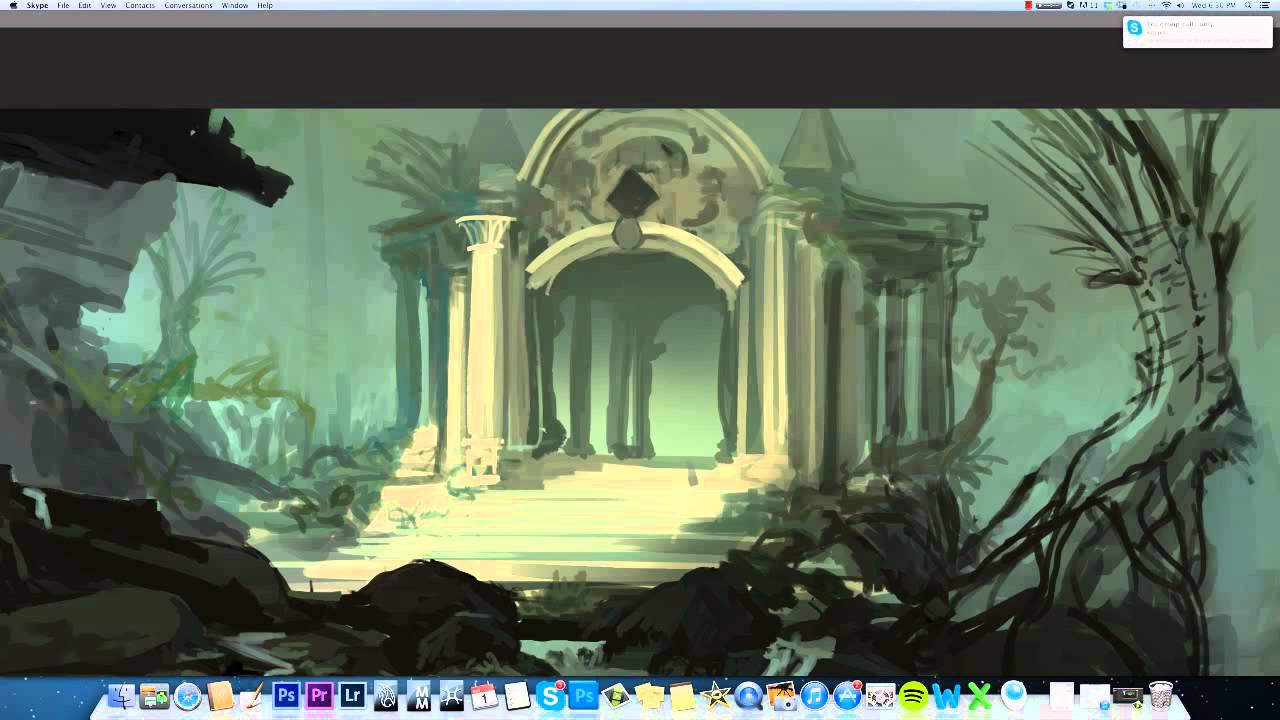Open the File menu

(x=63, y=5)
